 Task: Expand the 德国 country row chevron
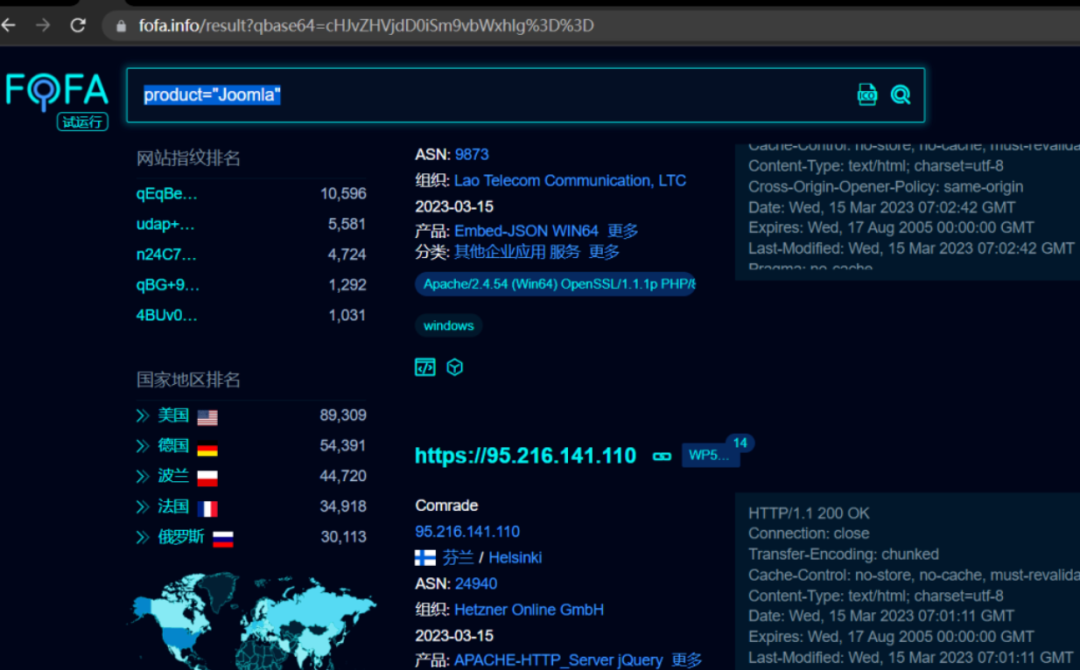143,446
